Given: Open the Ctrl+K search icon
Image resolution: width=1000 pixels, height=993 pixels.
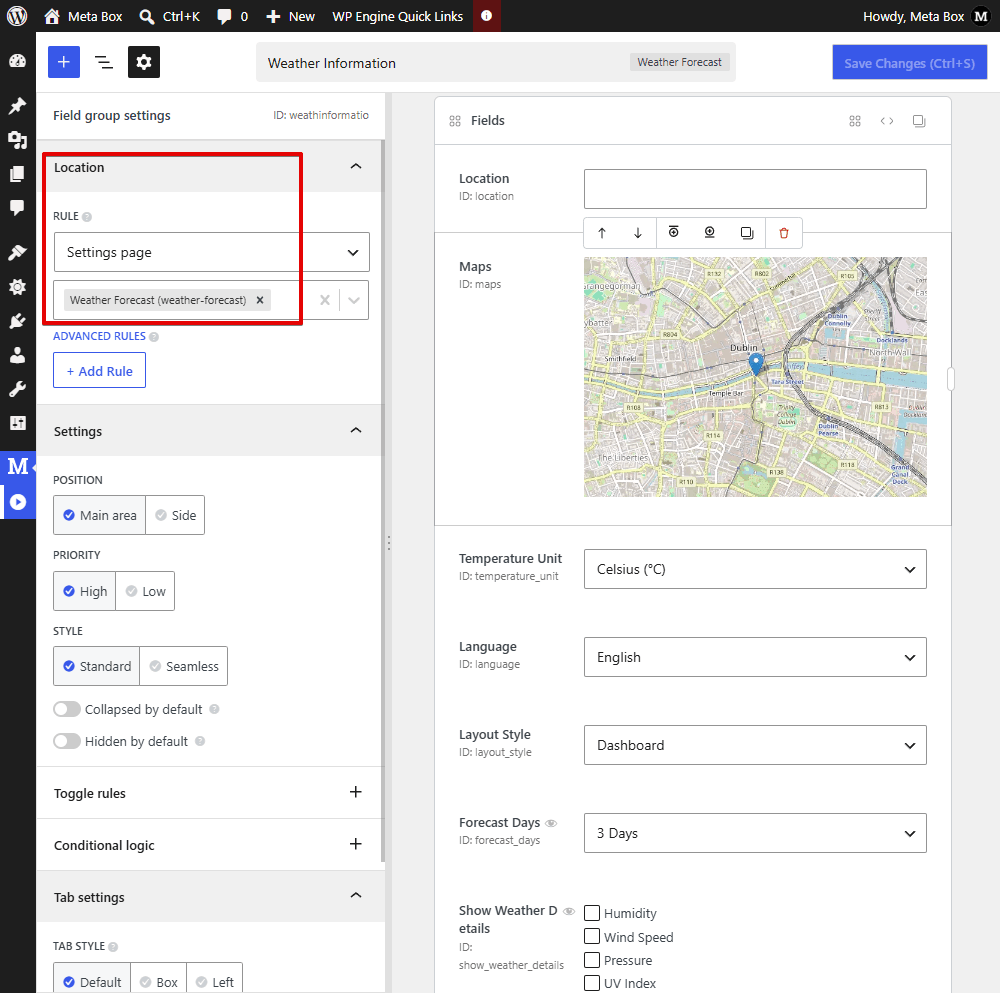Looking at the screenshot, I should 147,17.
